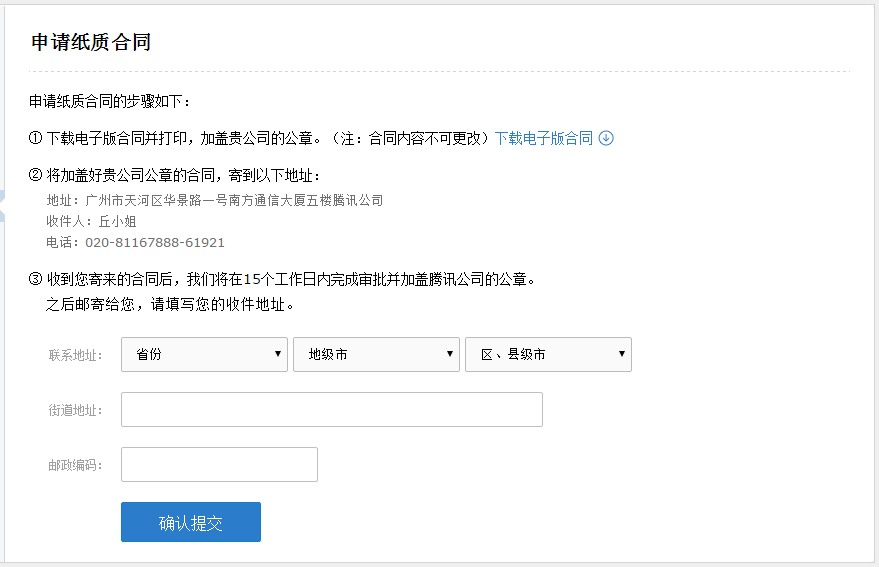Click the Guangzhou mailing address line
The image size is (879, 567).
215,200
